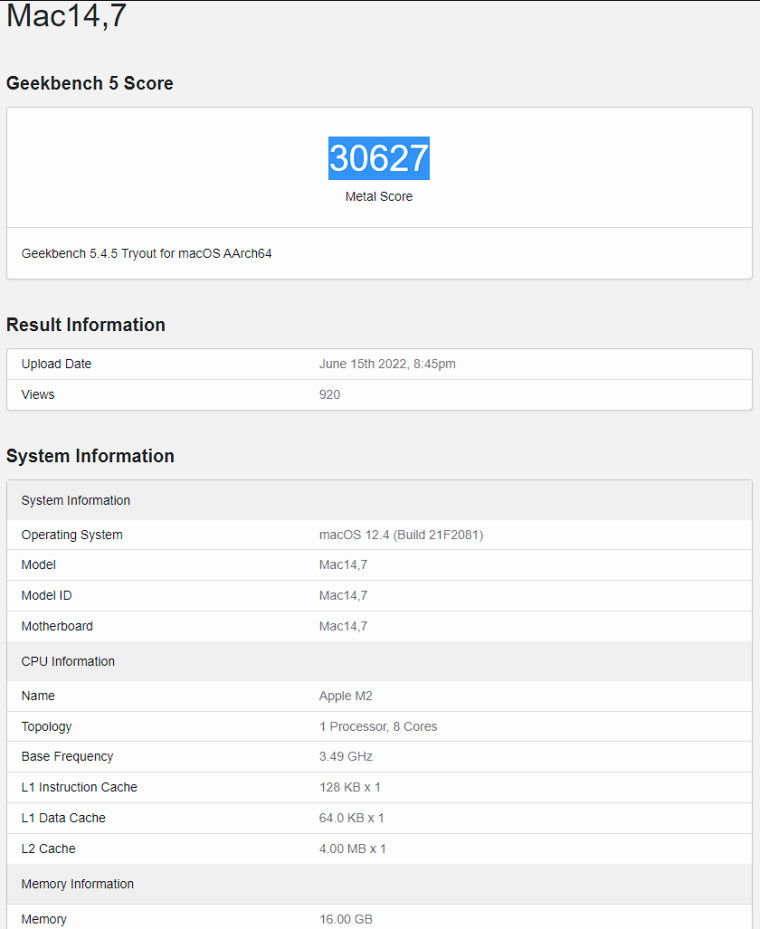Screen dimensions: 760x929
Task: Click the large System Information heading
Action: click(x=90, y=456)
